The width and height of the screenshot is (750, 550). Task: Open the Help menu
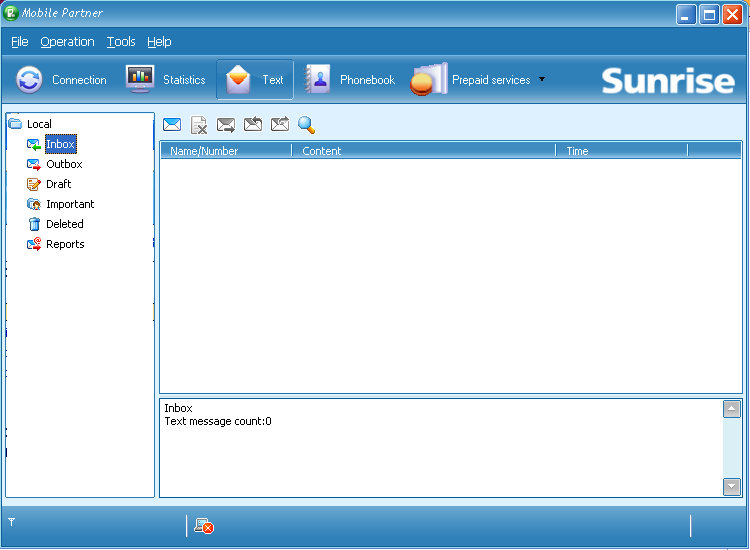(x=159, y=42)
